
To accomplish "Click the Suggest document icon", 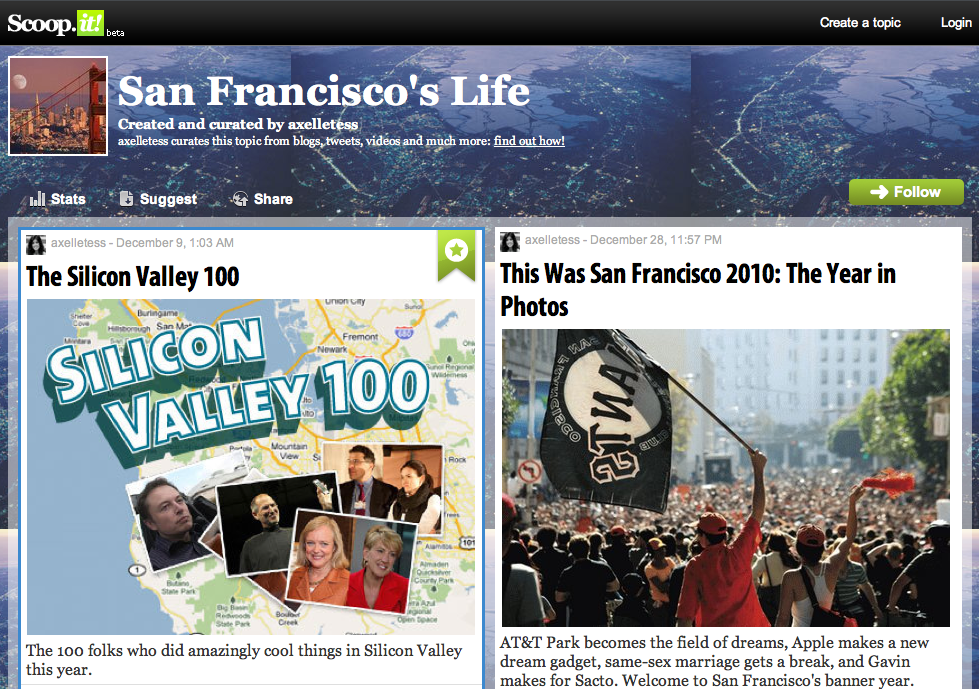I will tap(126, 198).
